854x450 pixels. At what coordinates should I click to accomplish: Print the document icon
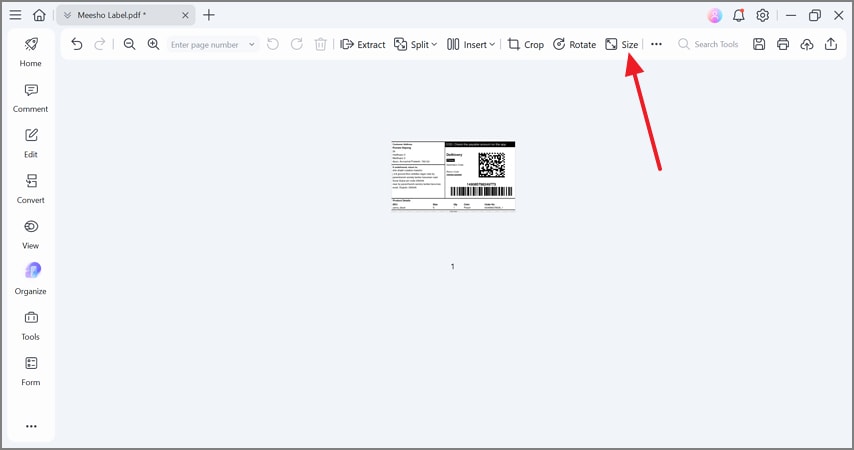pyautogui.click(x=783, y=44)
